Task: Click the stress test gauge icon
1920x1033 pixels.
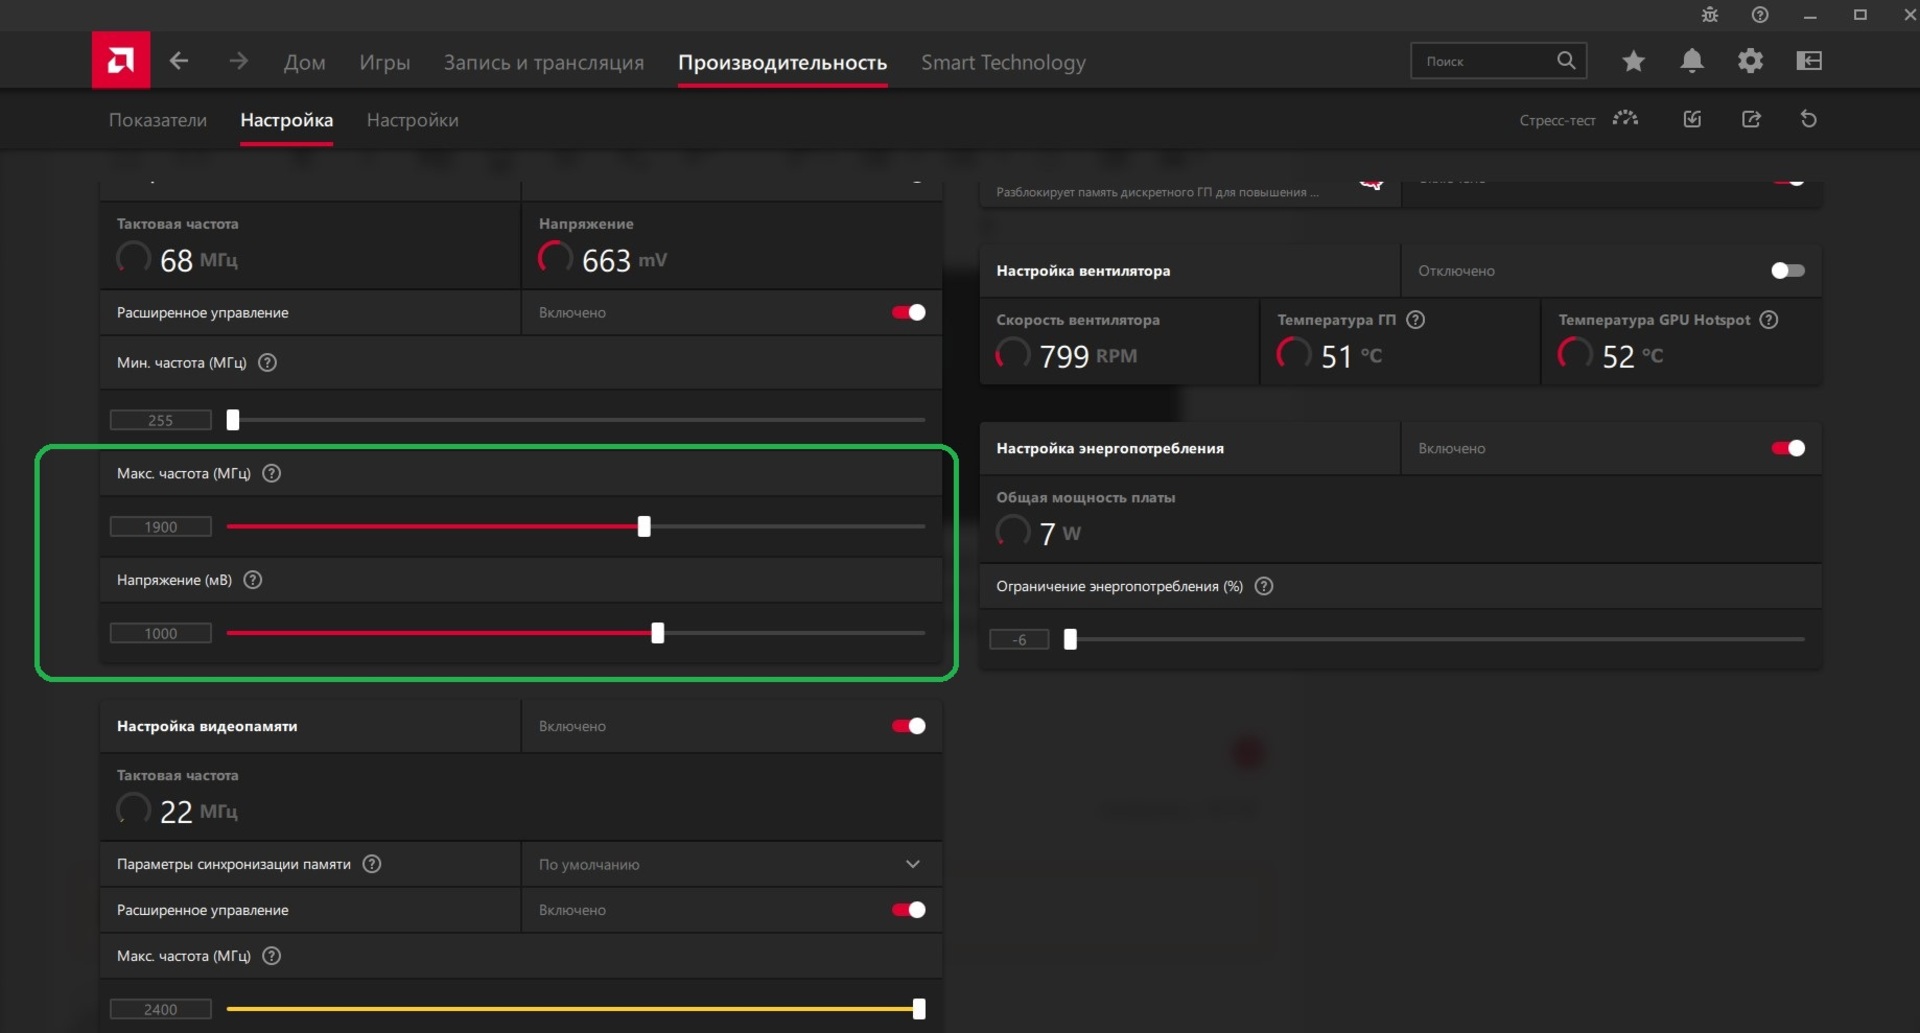Action: pos(1625,119)
